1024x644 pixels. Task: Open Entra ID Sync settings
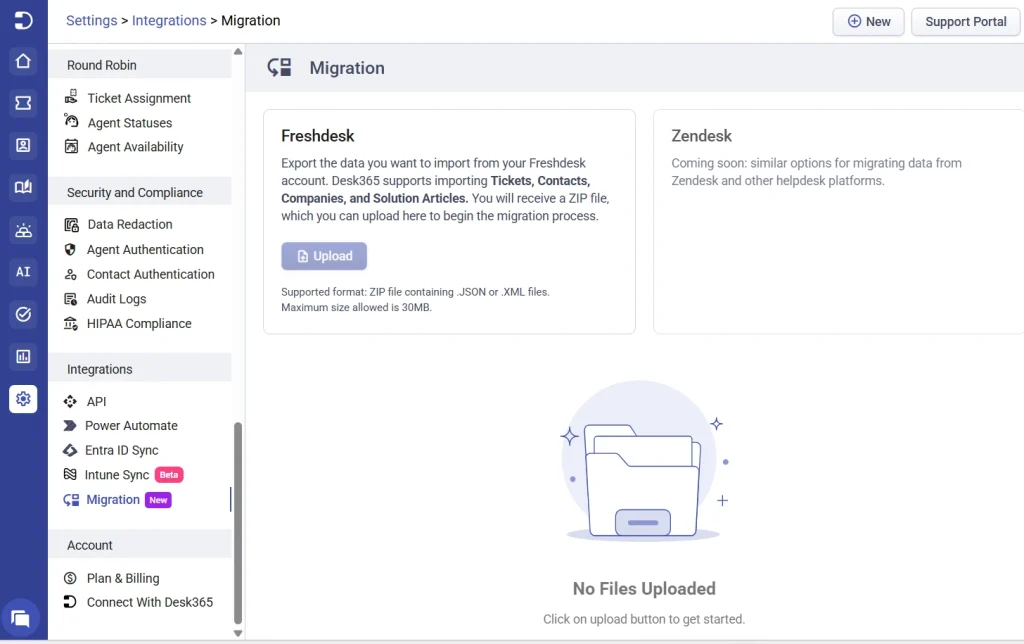click(x=121, y=450)
